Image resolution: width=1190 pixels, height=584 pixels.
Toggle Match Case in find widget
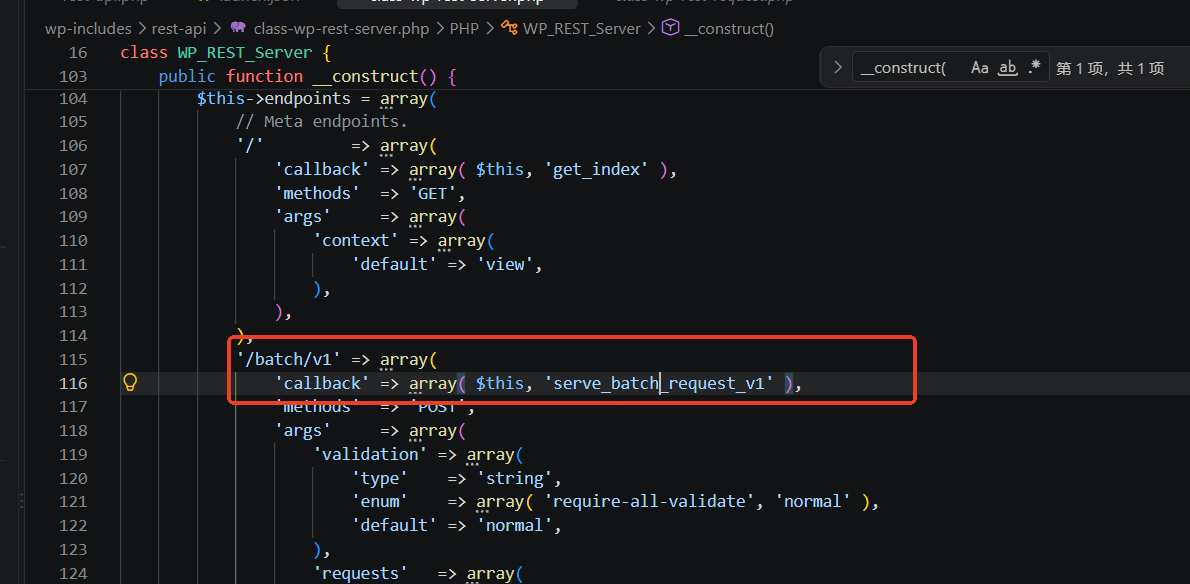click(x=980, y=68)
